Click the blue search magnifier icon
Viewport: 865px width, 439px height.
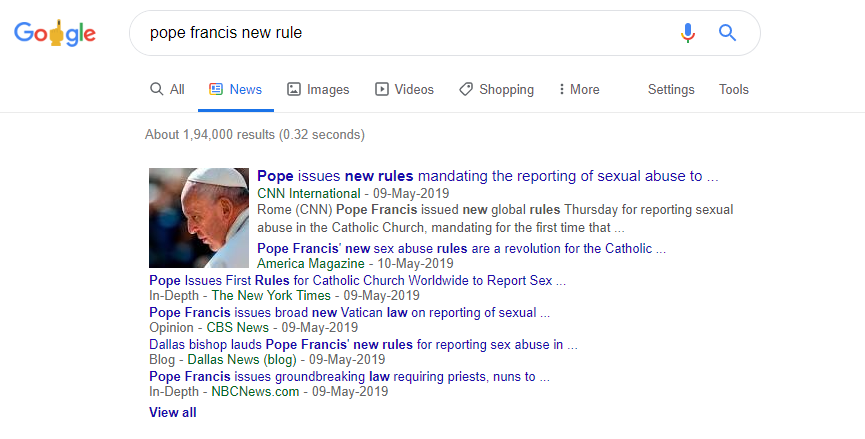tap(727, 33)
